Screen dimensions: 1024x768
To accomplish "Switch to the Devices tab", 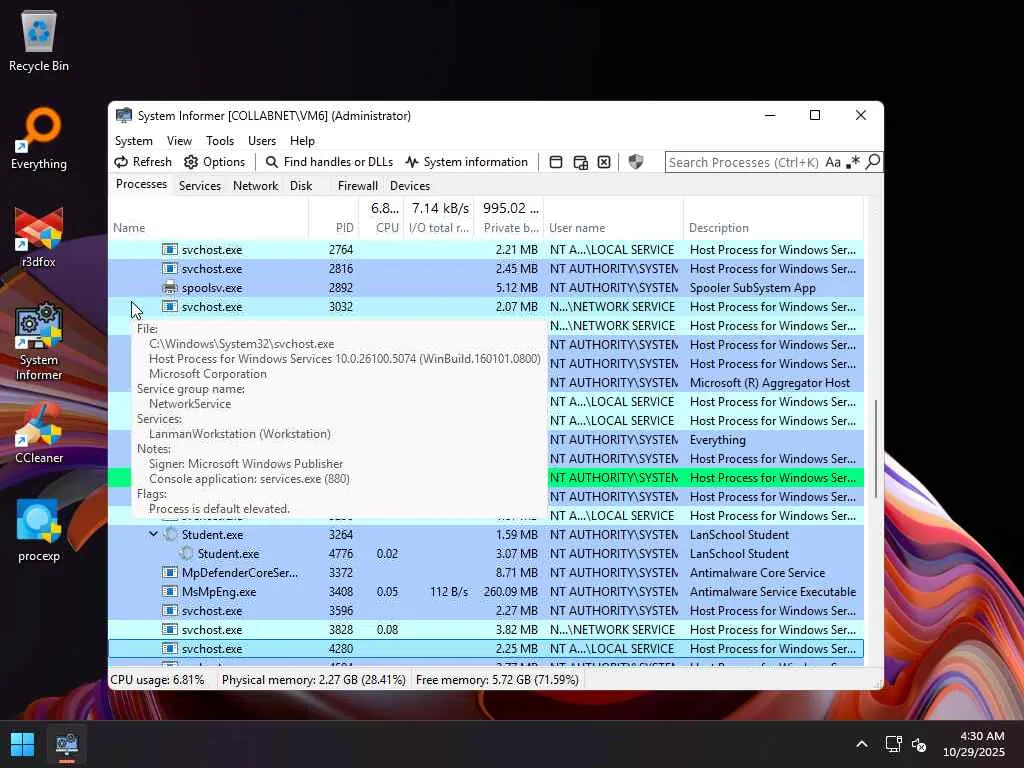I will point(409,185).
